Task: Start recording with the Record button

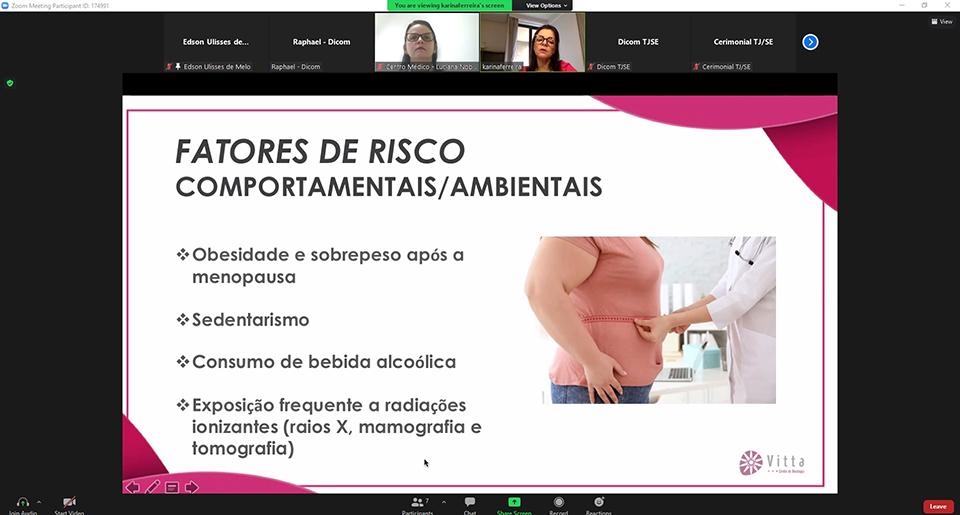Action: pyautogui.click(x=558, y=502)
